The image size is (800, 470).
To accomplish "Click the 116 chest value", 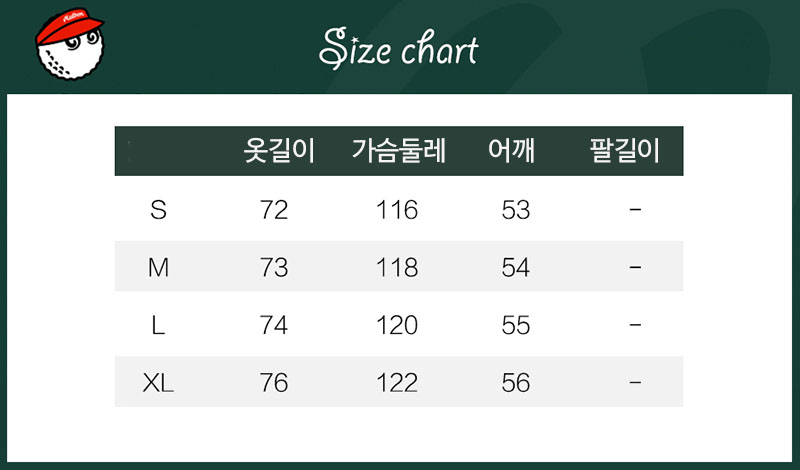I will point(397,210).
